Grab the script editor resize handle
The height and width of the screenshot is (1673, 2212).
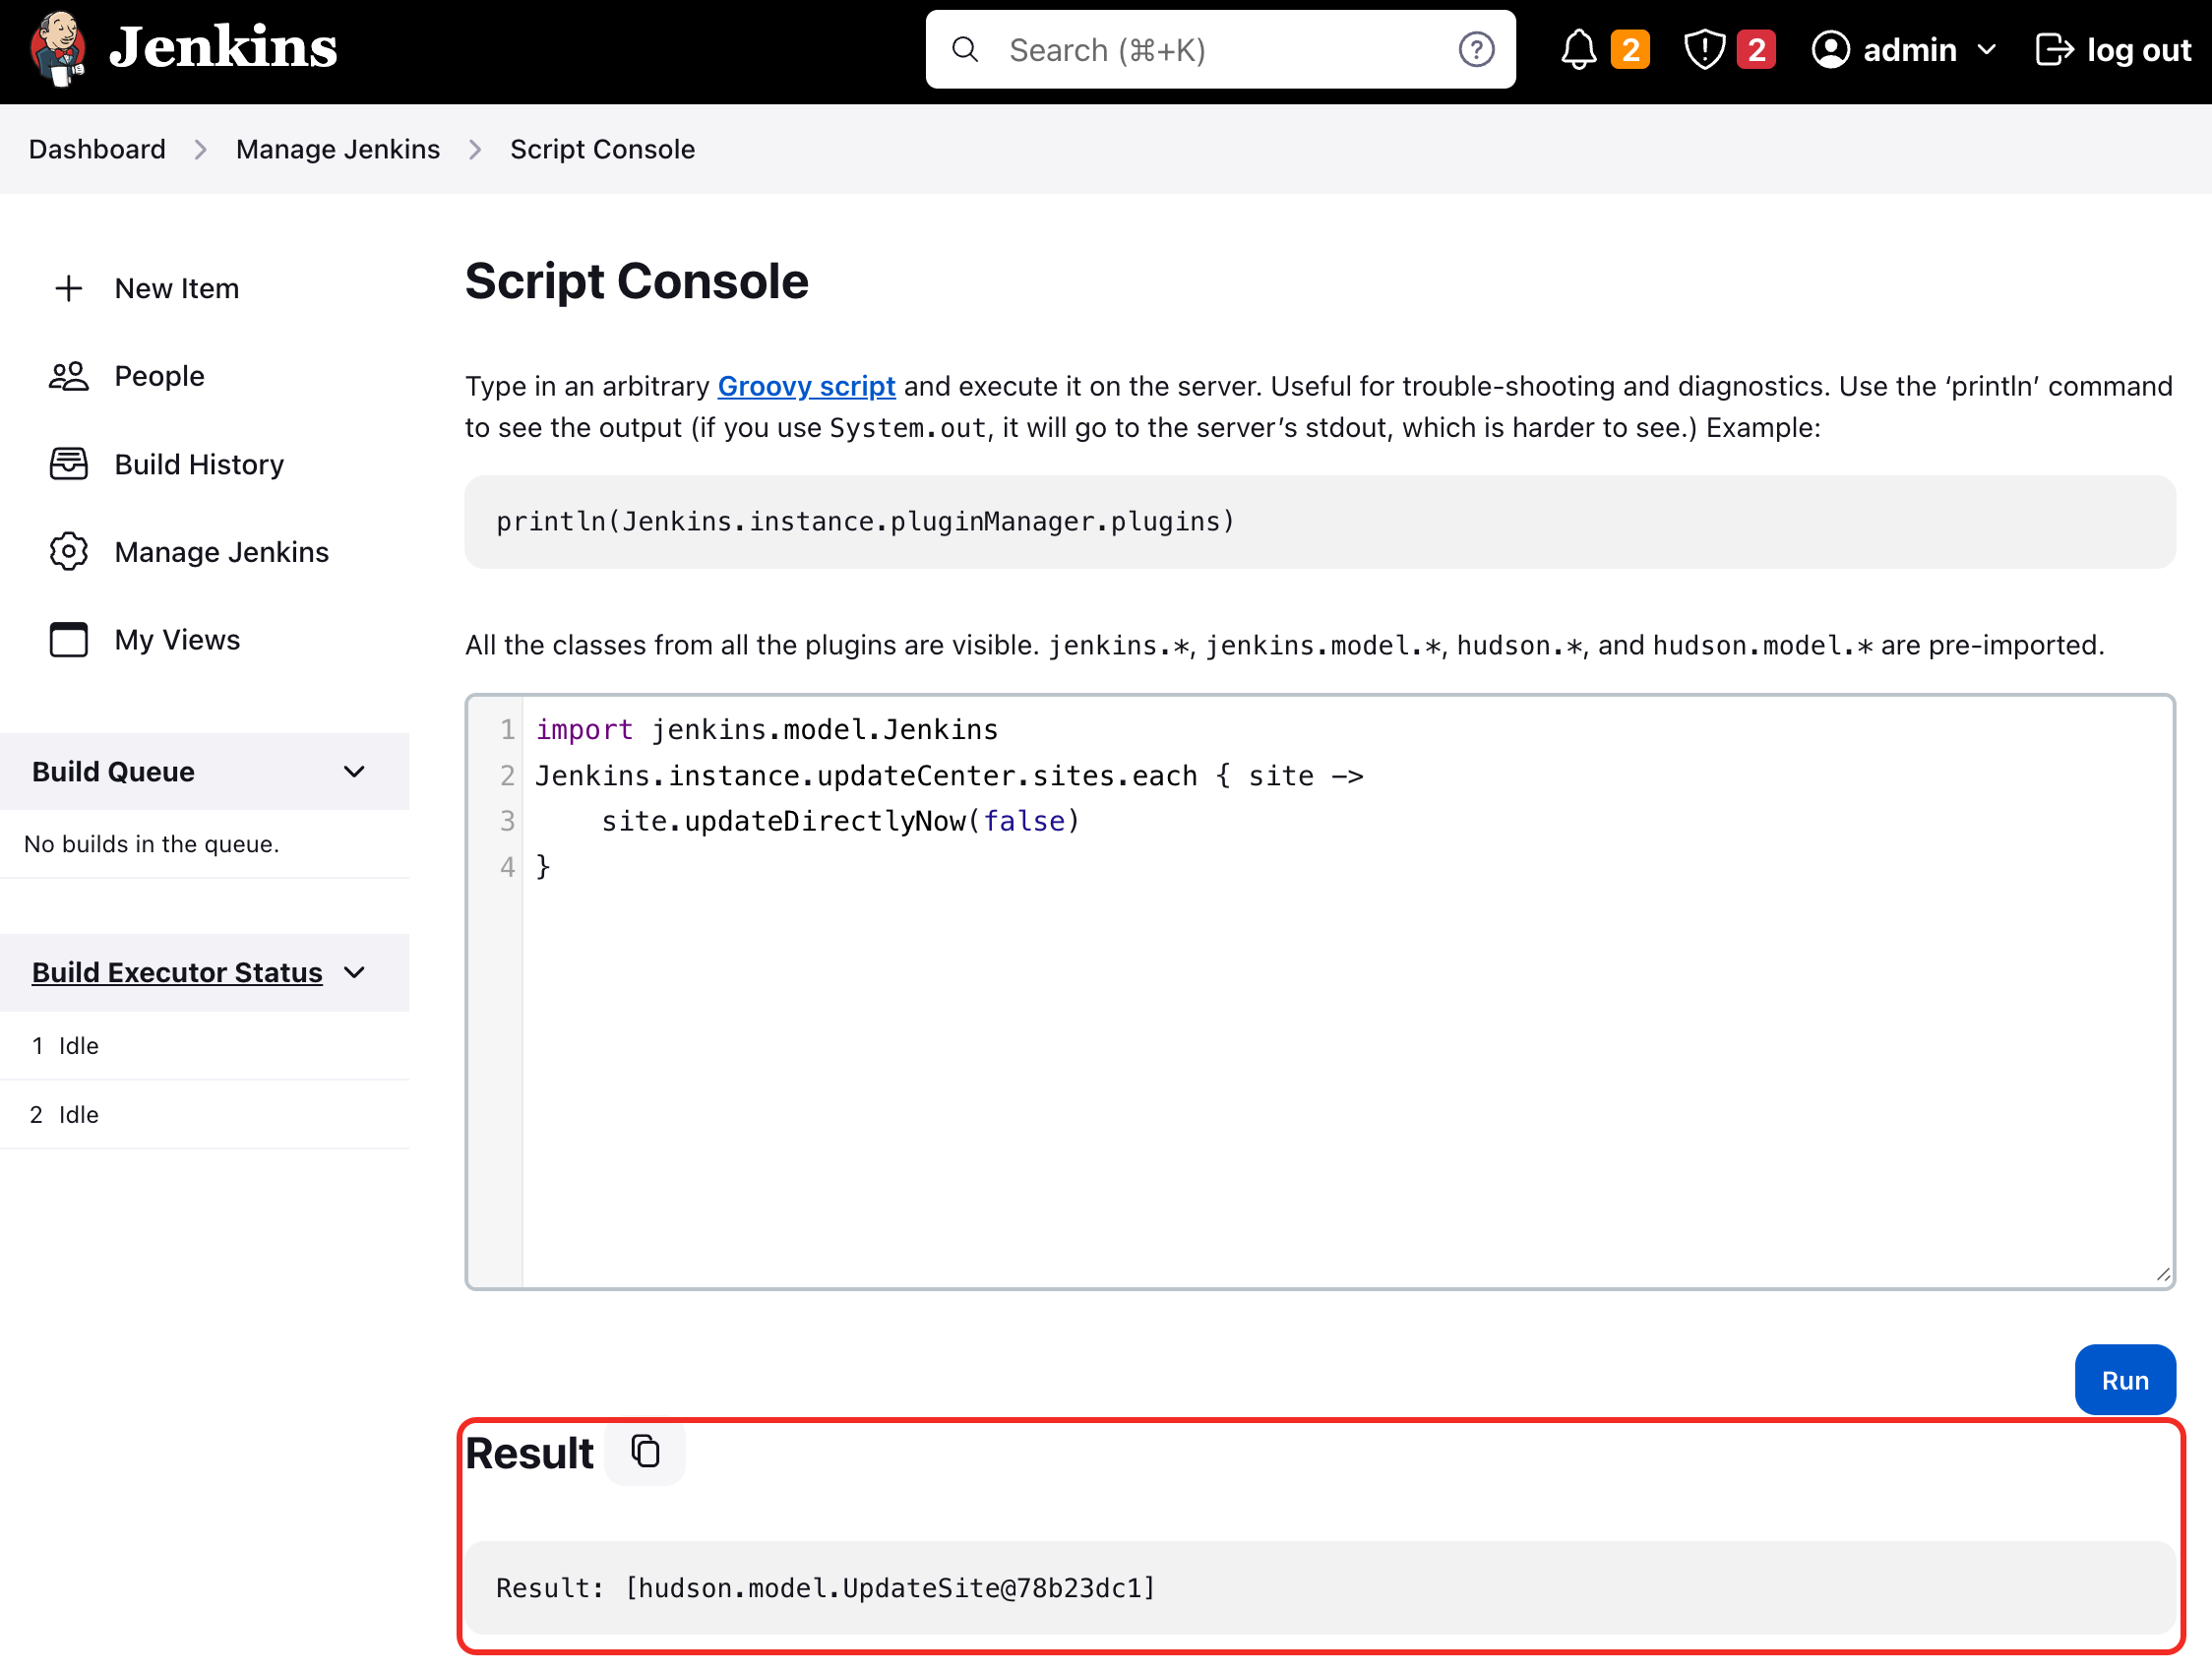(x=2163, y=1275)
